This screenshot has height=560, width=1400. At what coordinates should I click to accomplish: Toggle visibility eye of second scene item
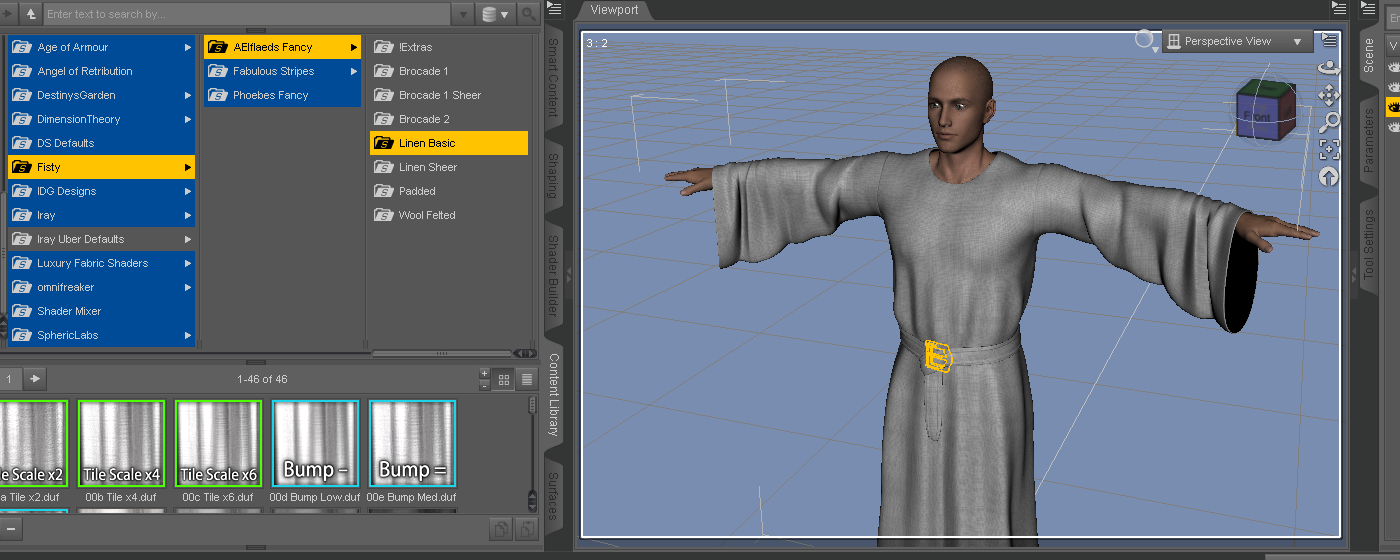pos(1393,87)
